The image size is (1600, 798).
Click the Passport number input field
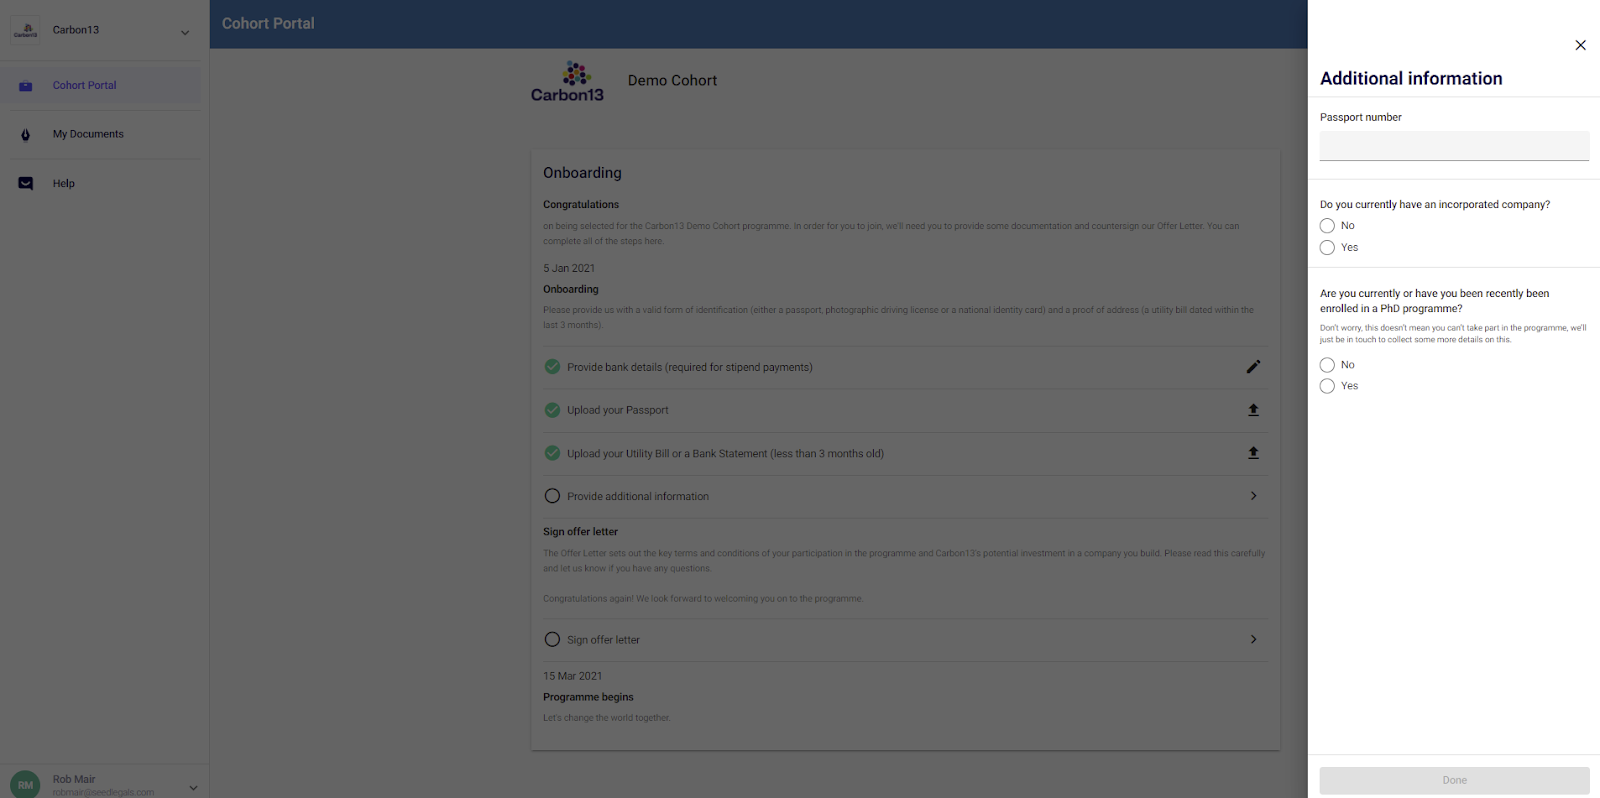coord(1454,146)
